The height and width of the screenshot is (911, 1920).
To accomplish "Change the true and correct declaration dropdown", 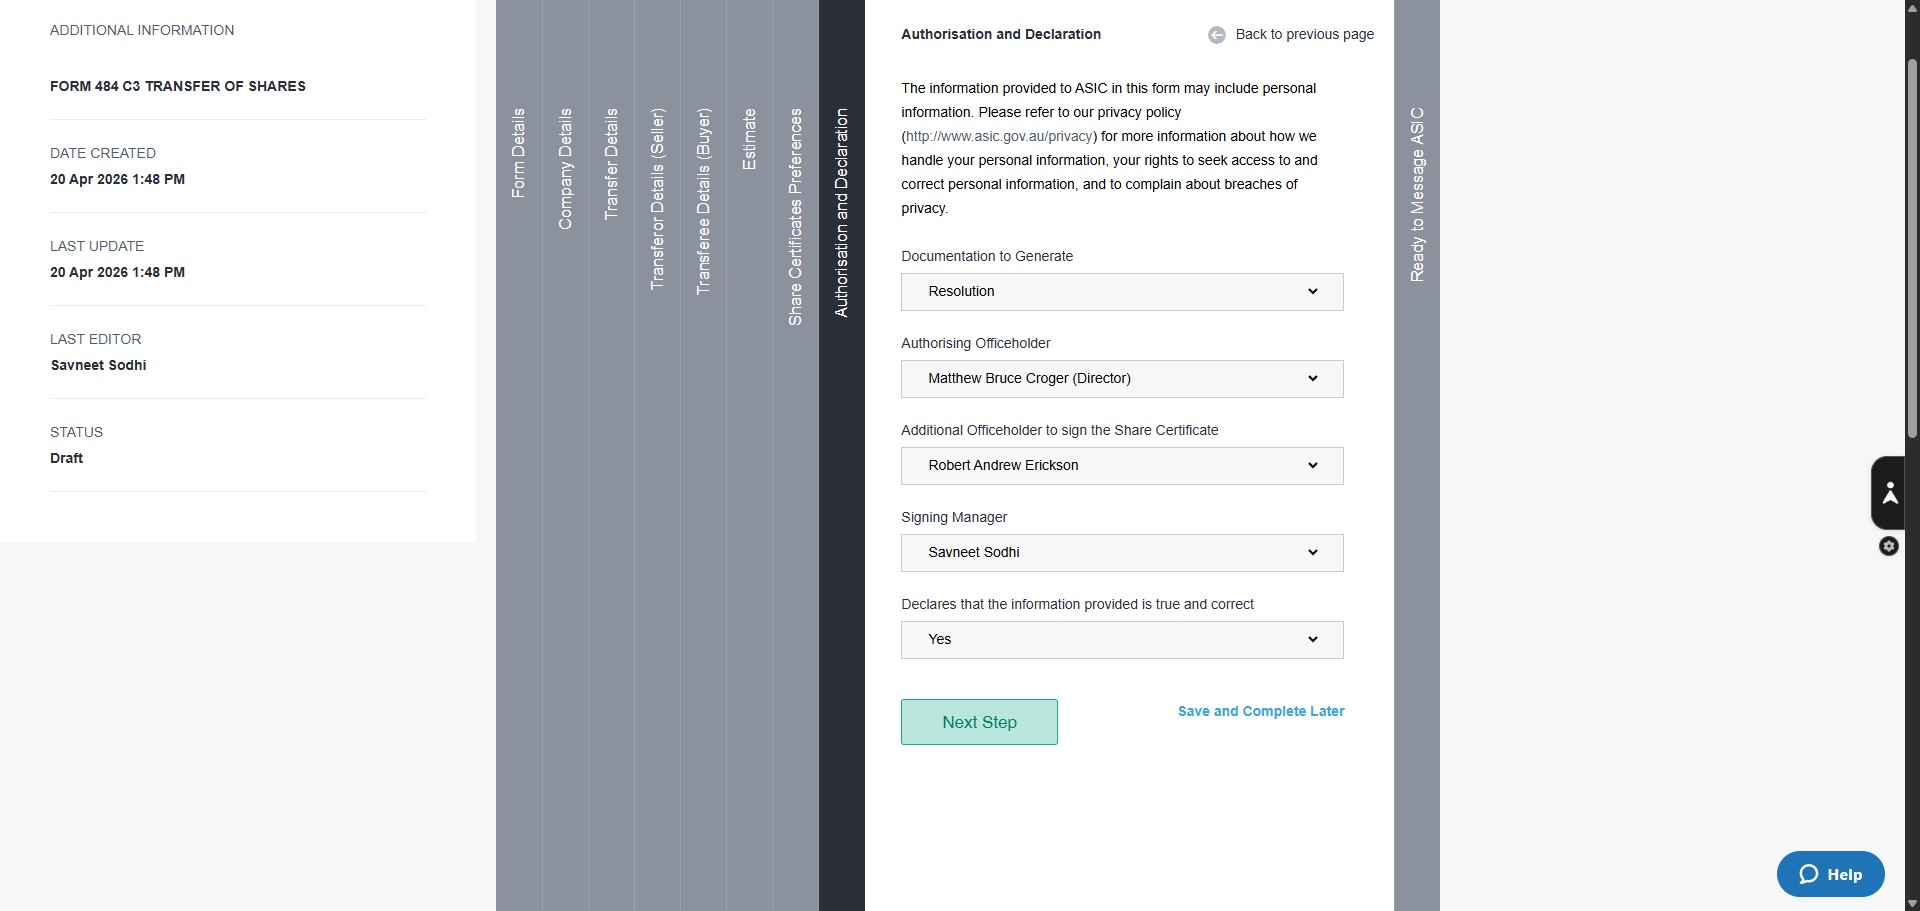I will (x=1122, y=640).
